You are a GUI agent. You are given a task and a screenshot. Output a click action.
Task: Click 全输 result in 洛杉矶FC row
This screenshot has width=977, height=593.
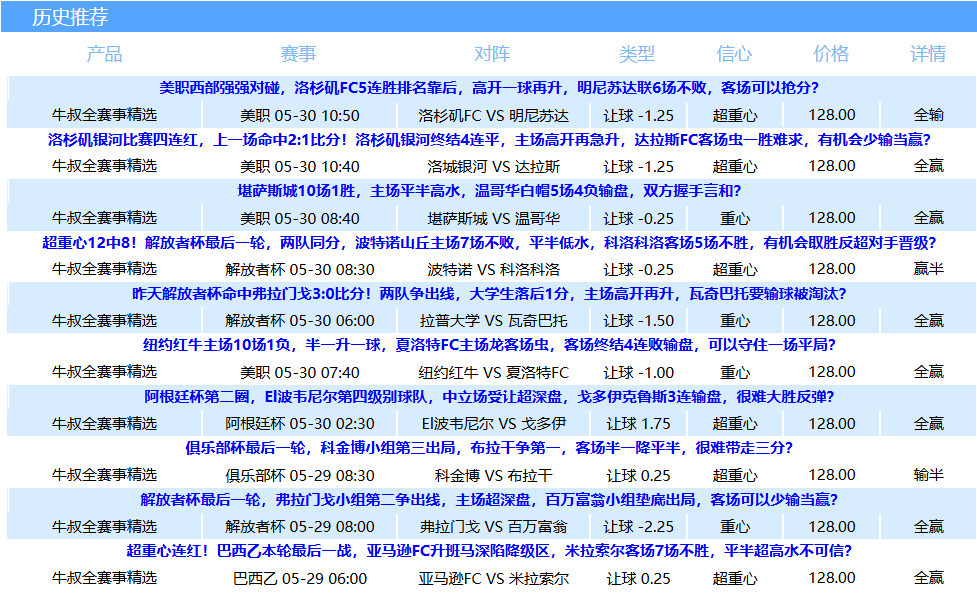928,115
